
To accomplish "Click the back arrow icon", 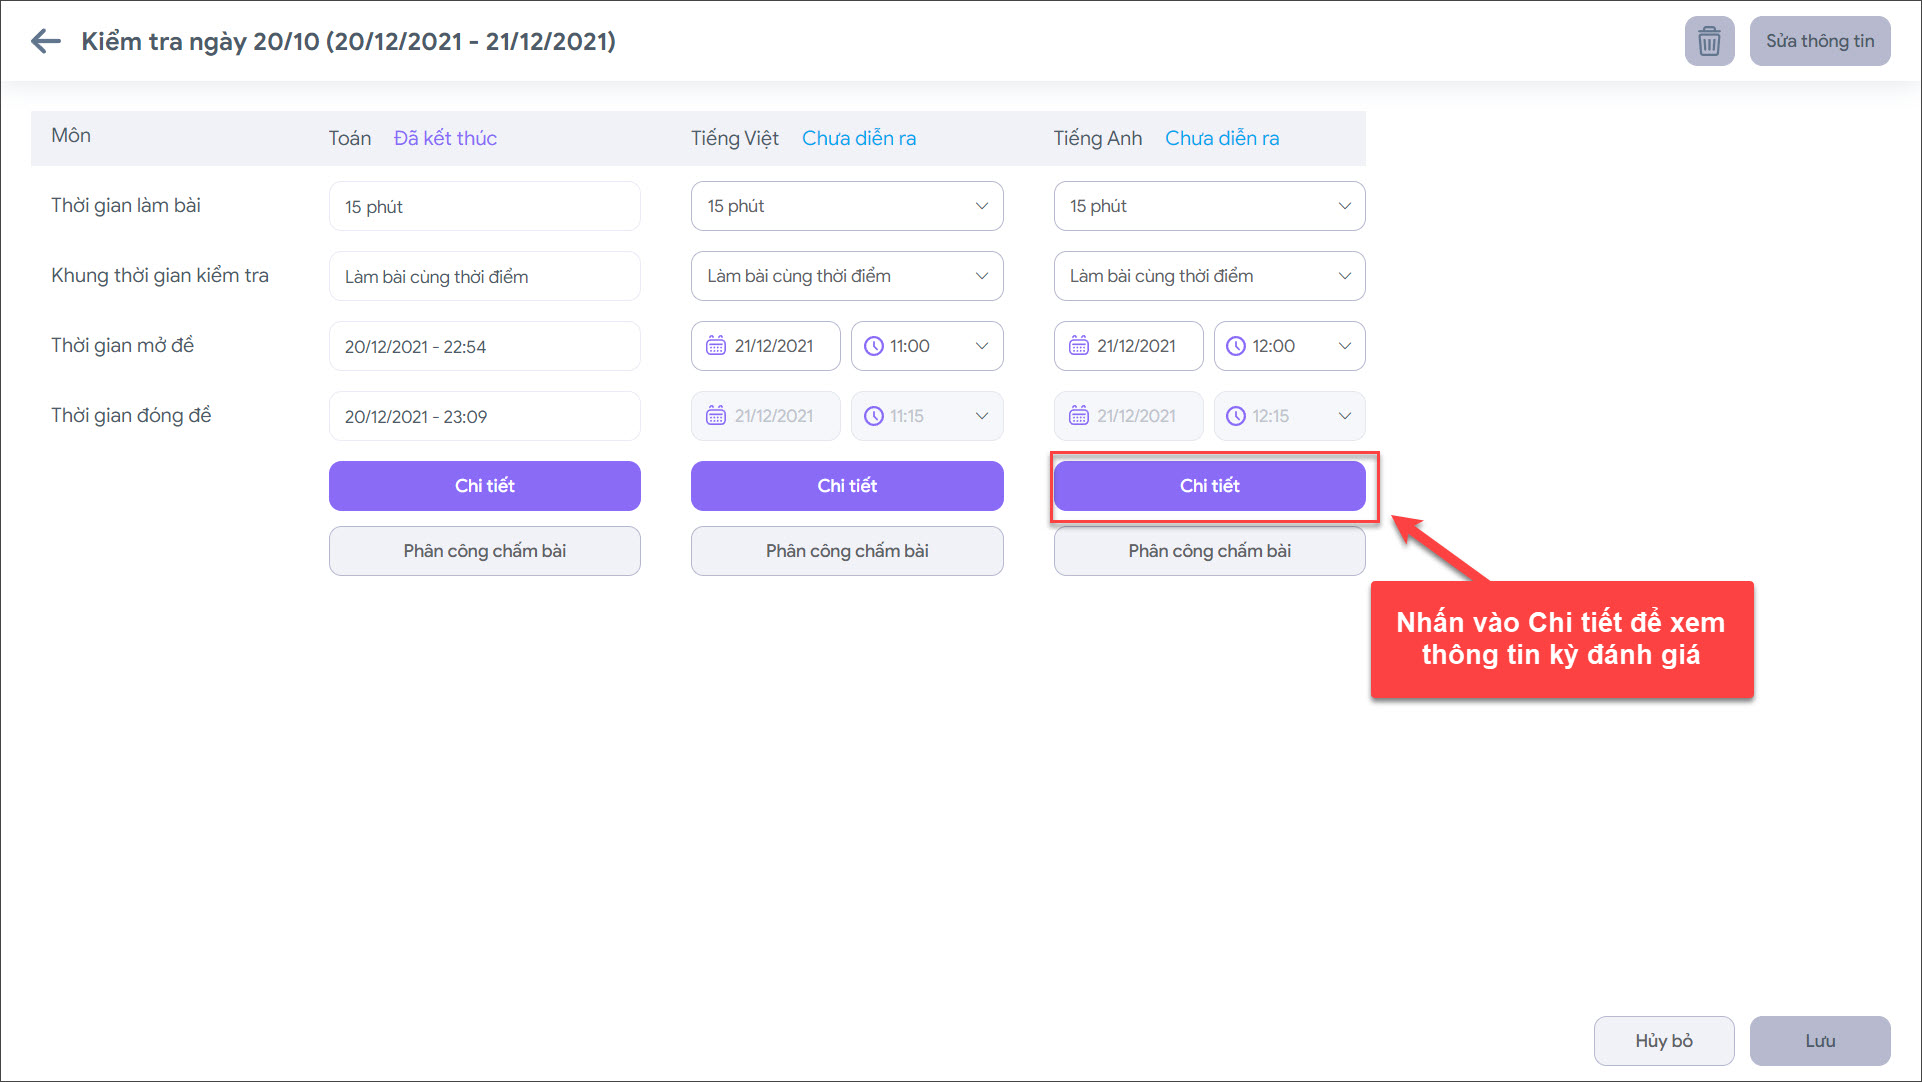I will 46,41.
